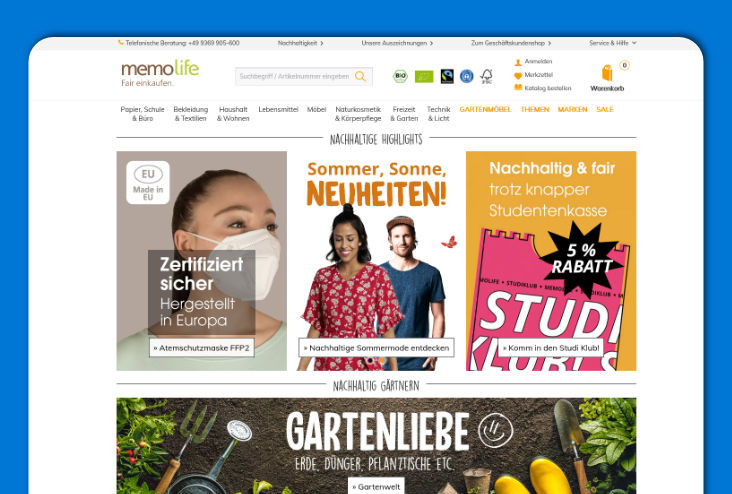Open the Bekleidung & Textilien menu
Image resolution: width=732 pixels, height=494 pixels.
190,113
